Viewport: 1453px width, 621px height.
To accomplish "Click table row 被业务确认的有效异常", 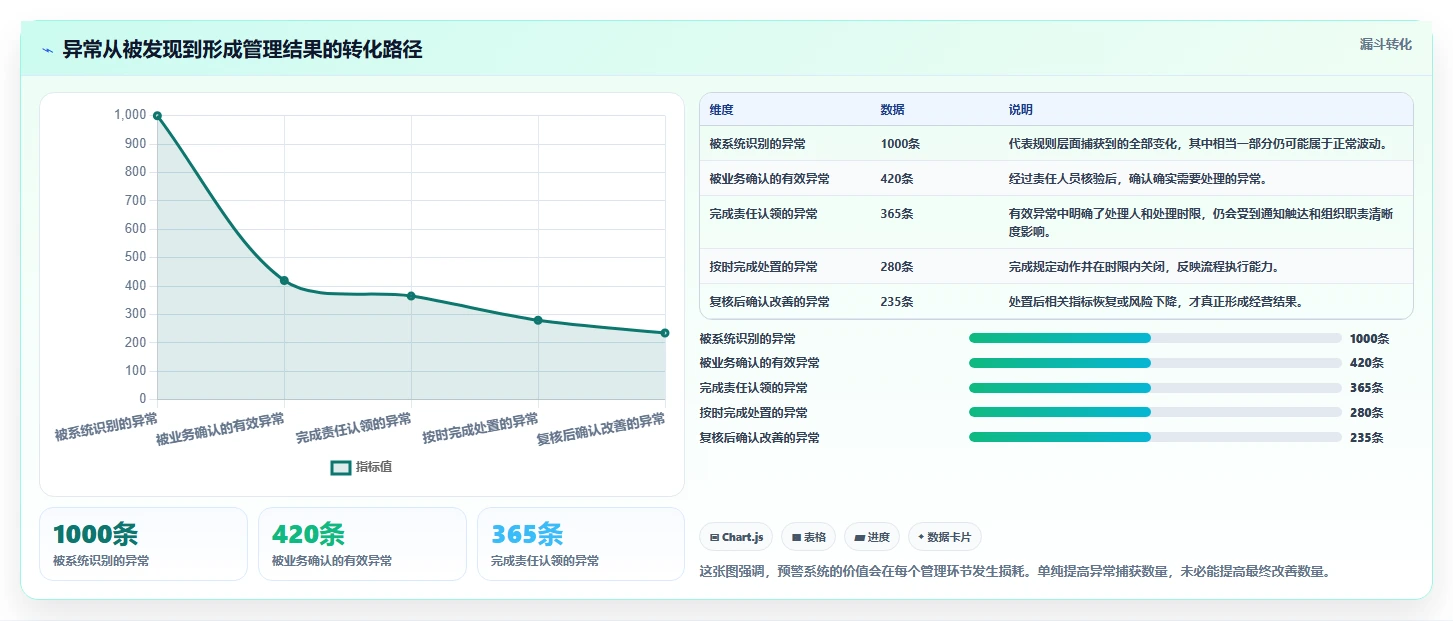I will (x=1056, y=179).
